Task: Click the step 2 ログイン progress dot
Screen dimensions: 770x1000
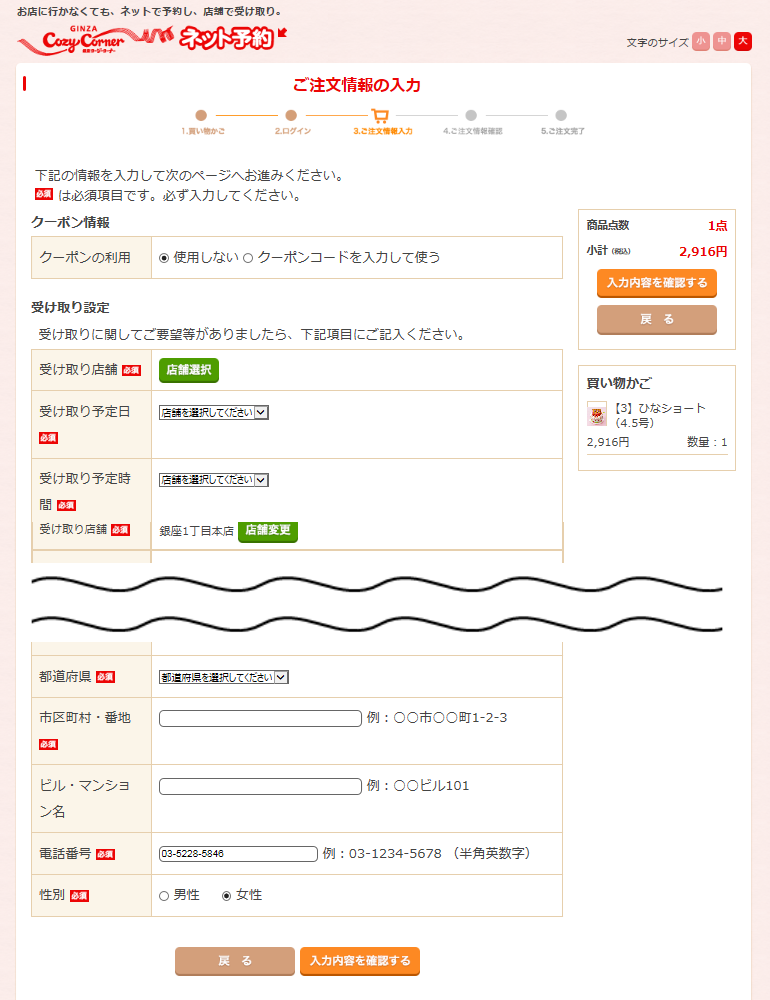Action: 291,116
